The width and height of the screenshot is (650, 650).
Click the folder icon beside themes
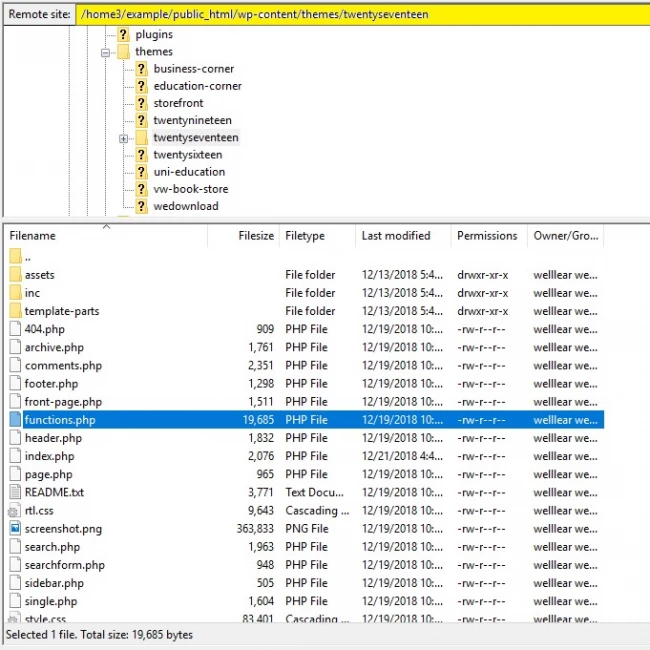(123, 51)
